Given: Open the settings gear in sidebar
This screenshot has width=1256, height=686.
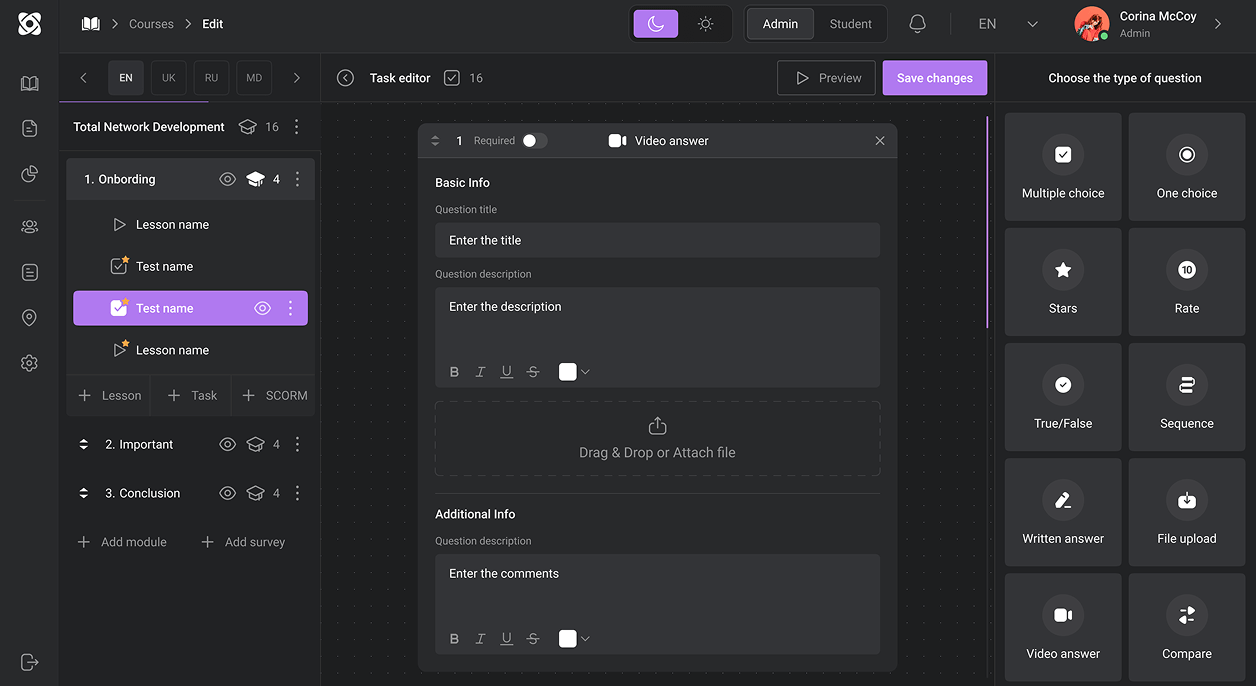Looking at the screenshot, I should (x=29, y=363).
